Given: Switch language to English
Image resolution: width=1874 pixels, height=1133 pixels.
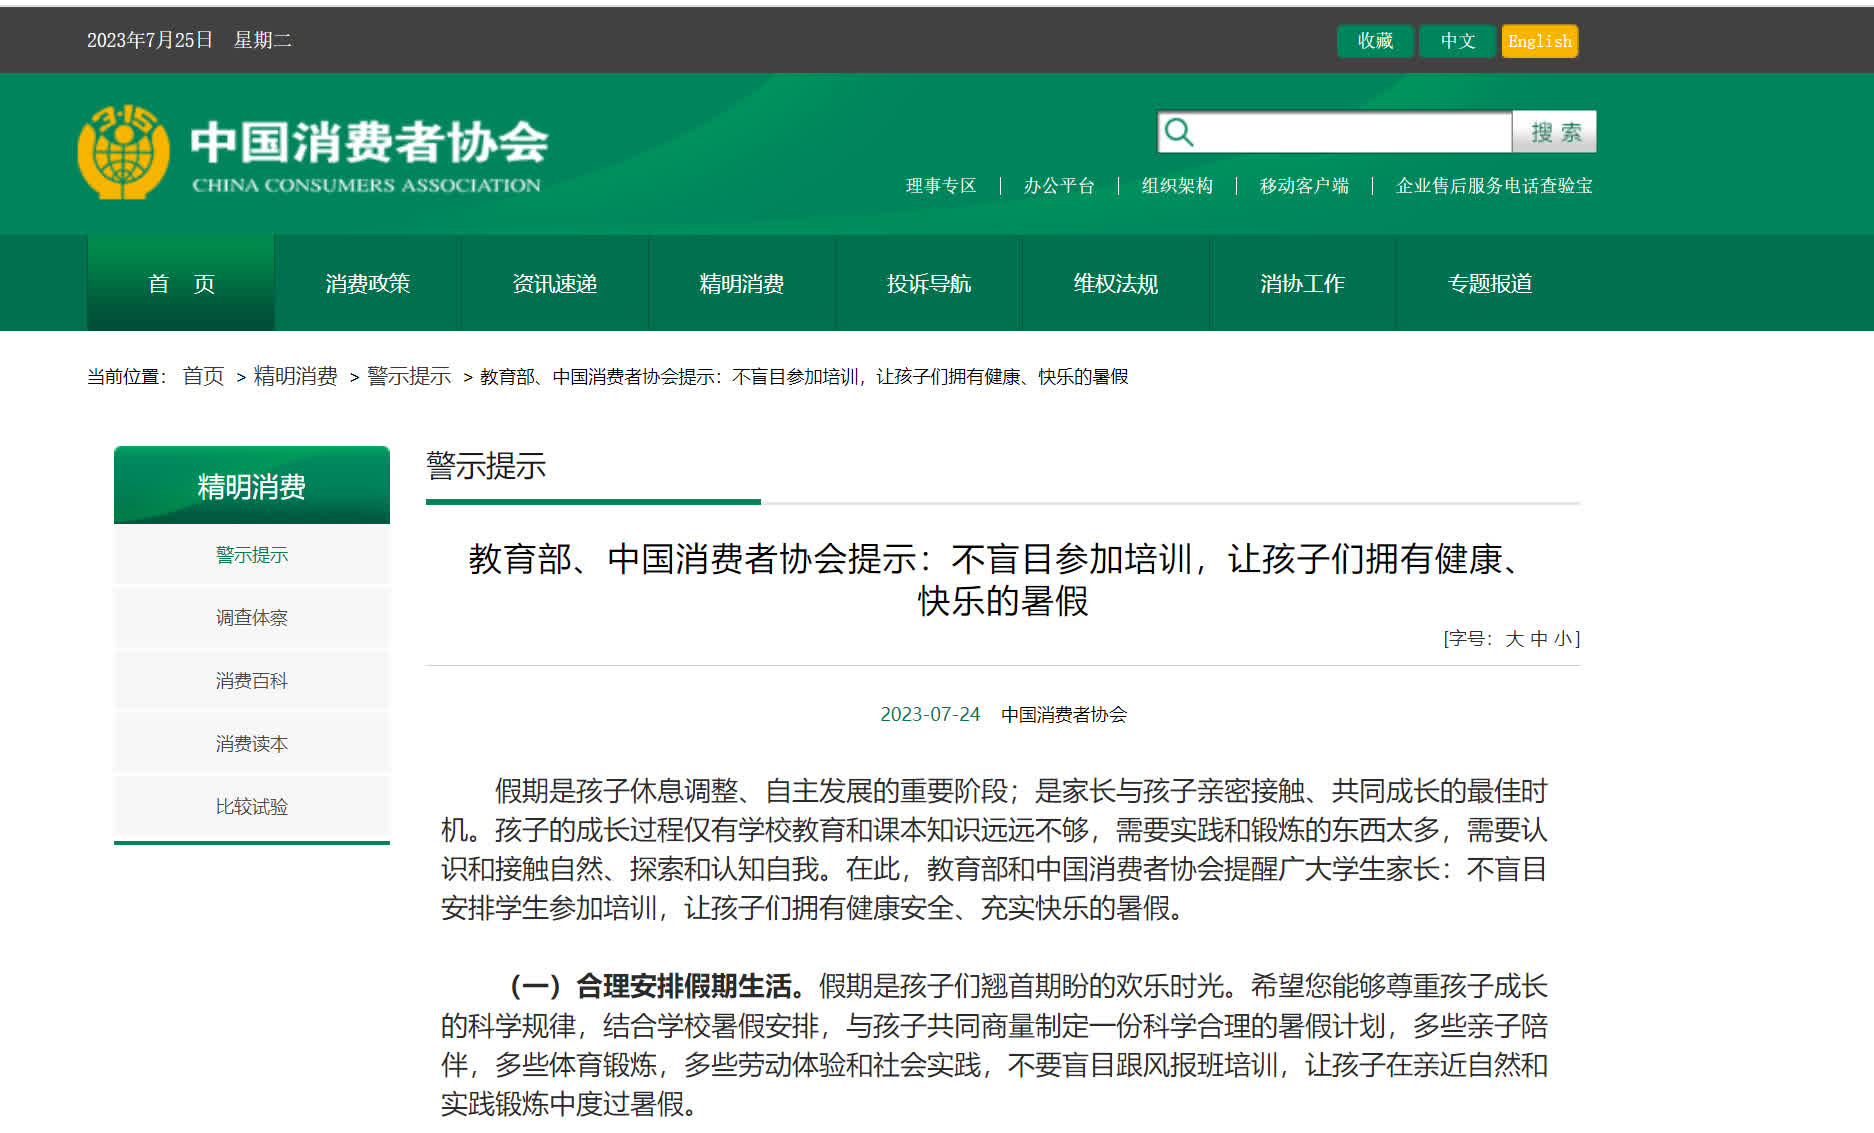Looking at the screenshot, I should 1539,41.
